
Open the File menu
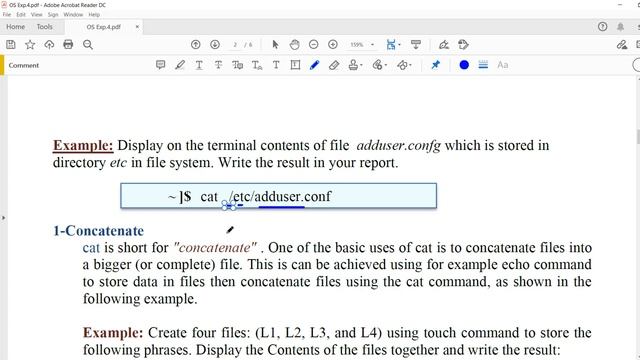click(x=7, y=14)
